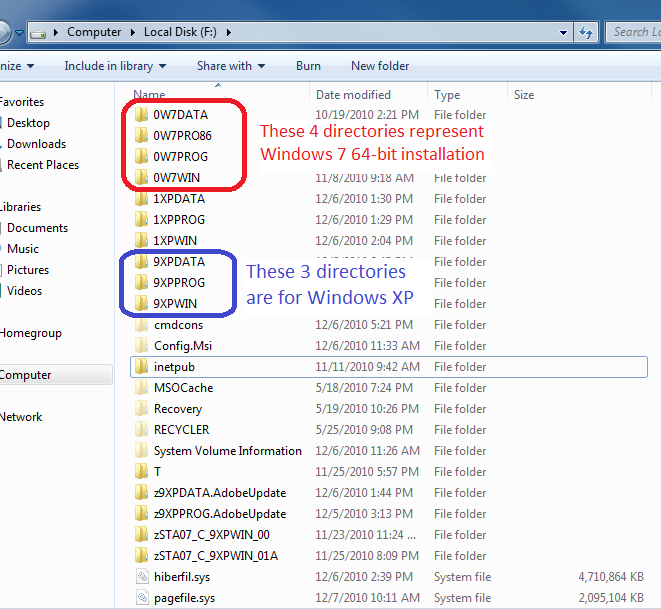Click the 1XPDATA folder icon

click(x=141, y=199)
